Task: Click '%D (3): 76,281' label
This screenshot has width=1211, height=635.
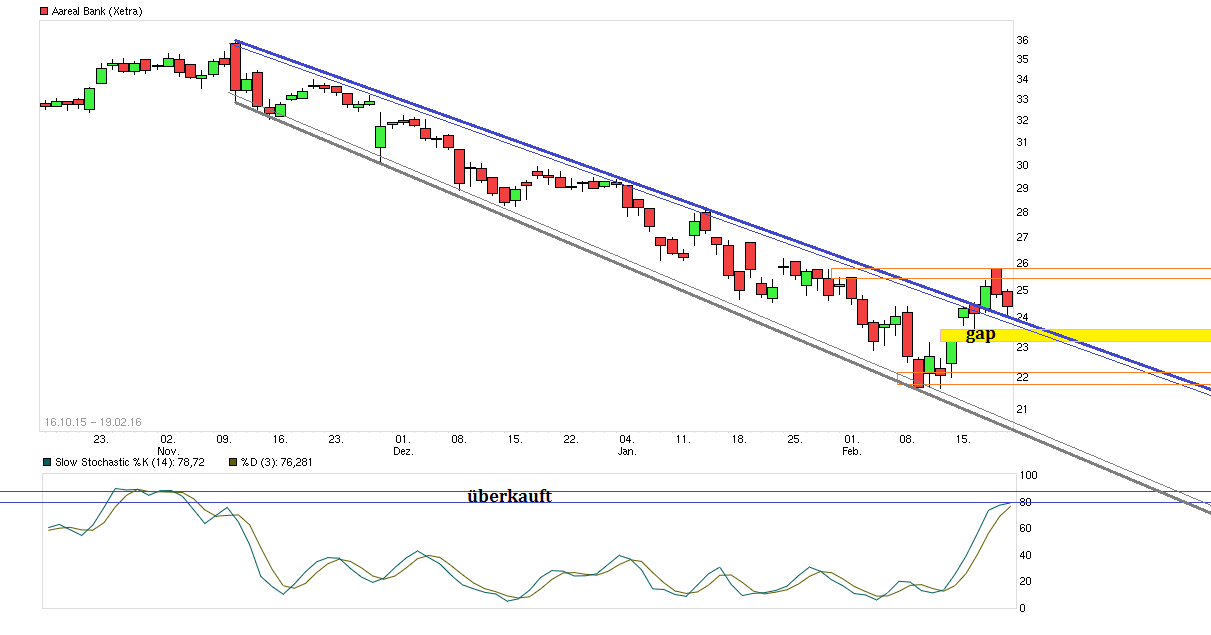Action: (276, 462)
